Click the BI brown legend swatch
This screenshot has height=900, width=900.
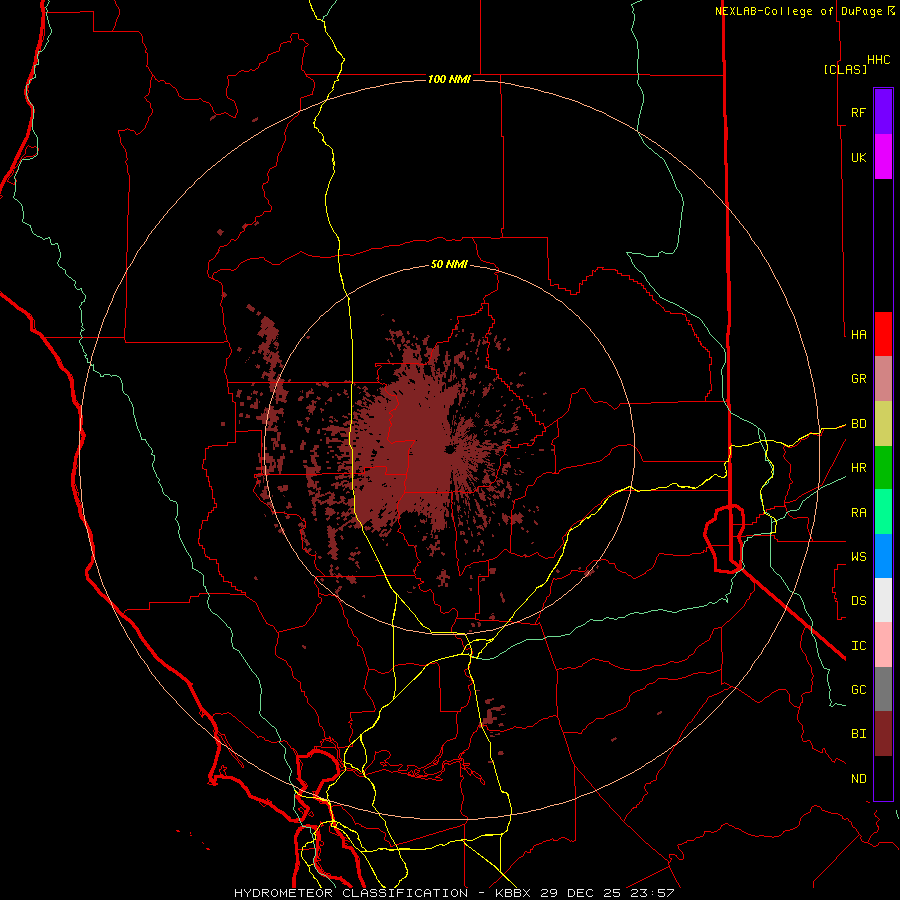click(x=883, y=734)
